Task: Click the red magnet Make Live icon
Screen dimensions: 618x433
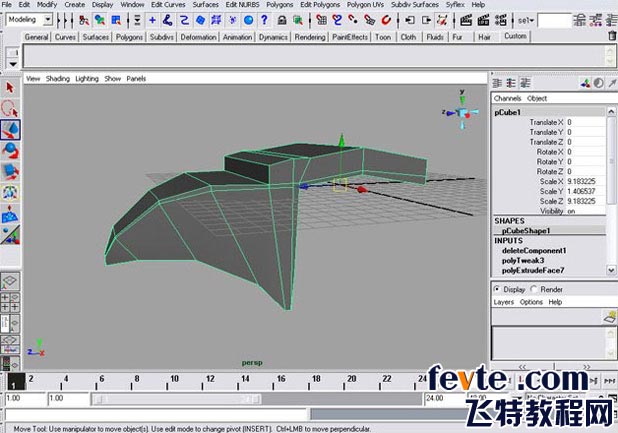Action: (x=386, y=20)
